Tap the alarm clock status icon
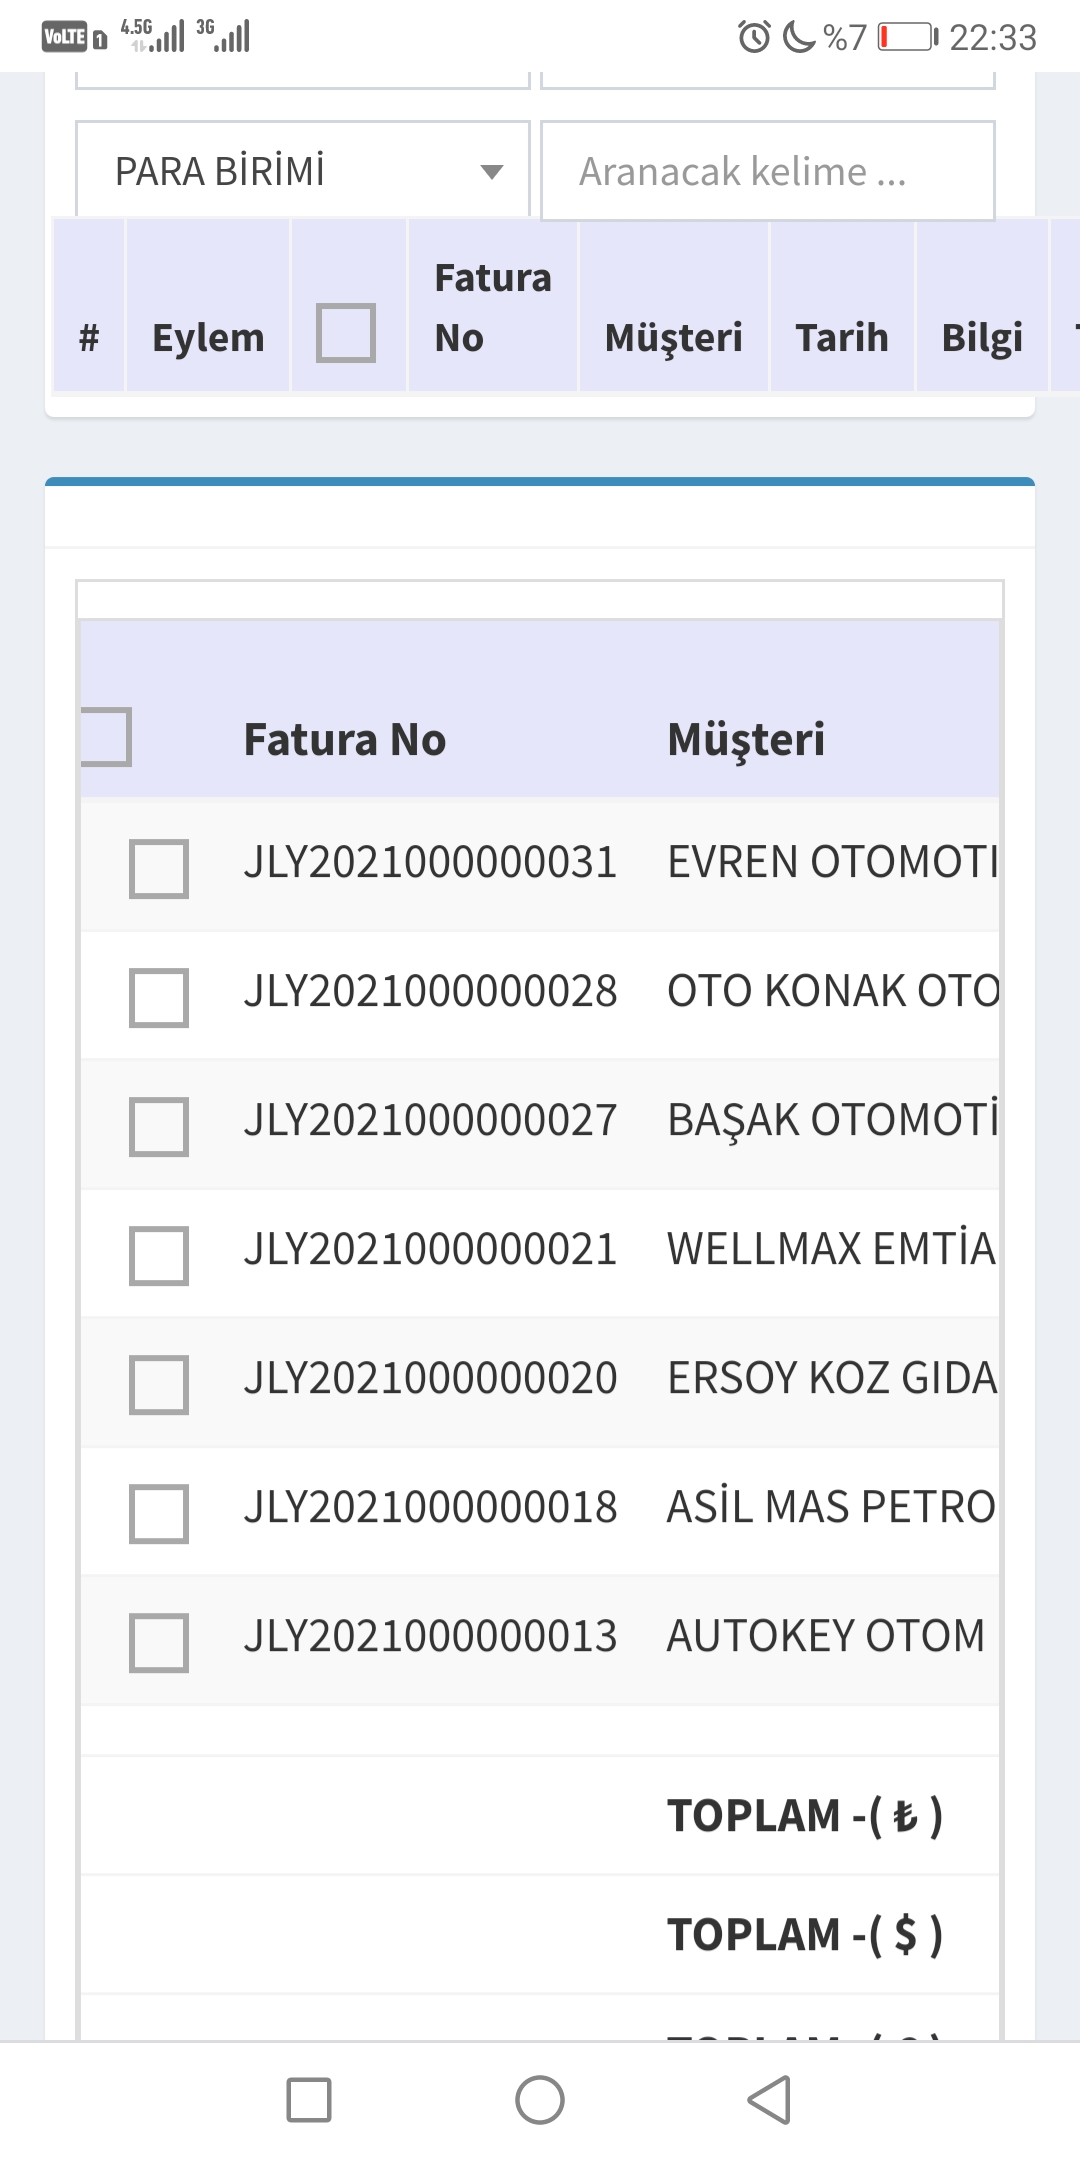Screen dimensions: 1080x2160 point(754,37)
